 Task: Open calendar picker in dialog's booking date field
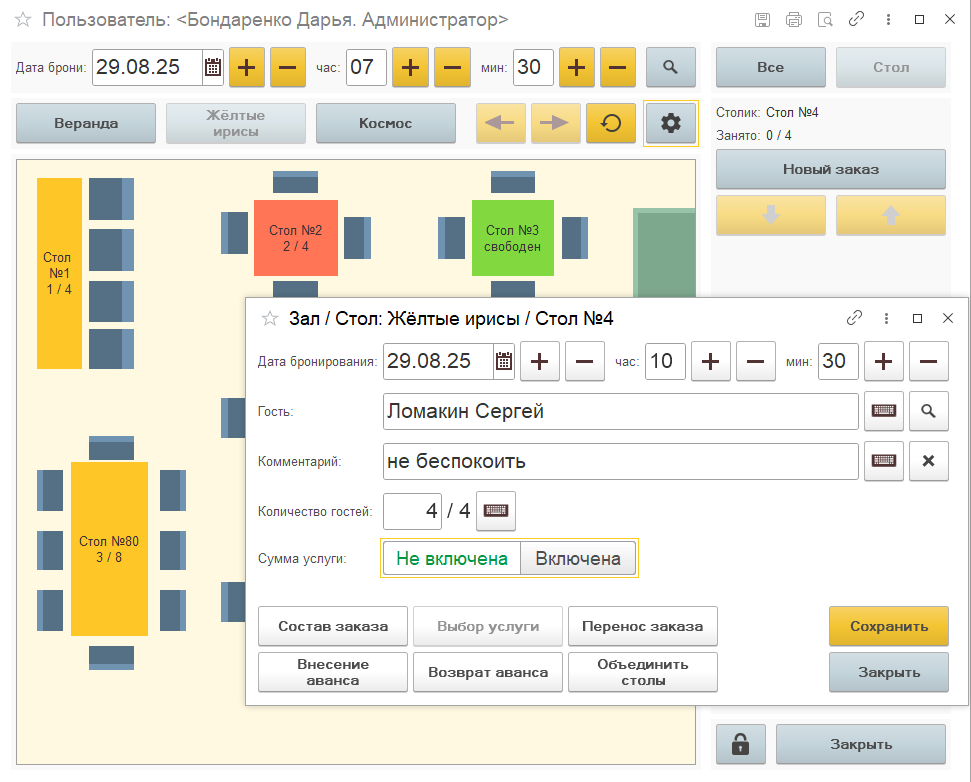504,362
